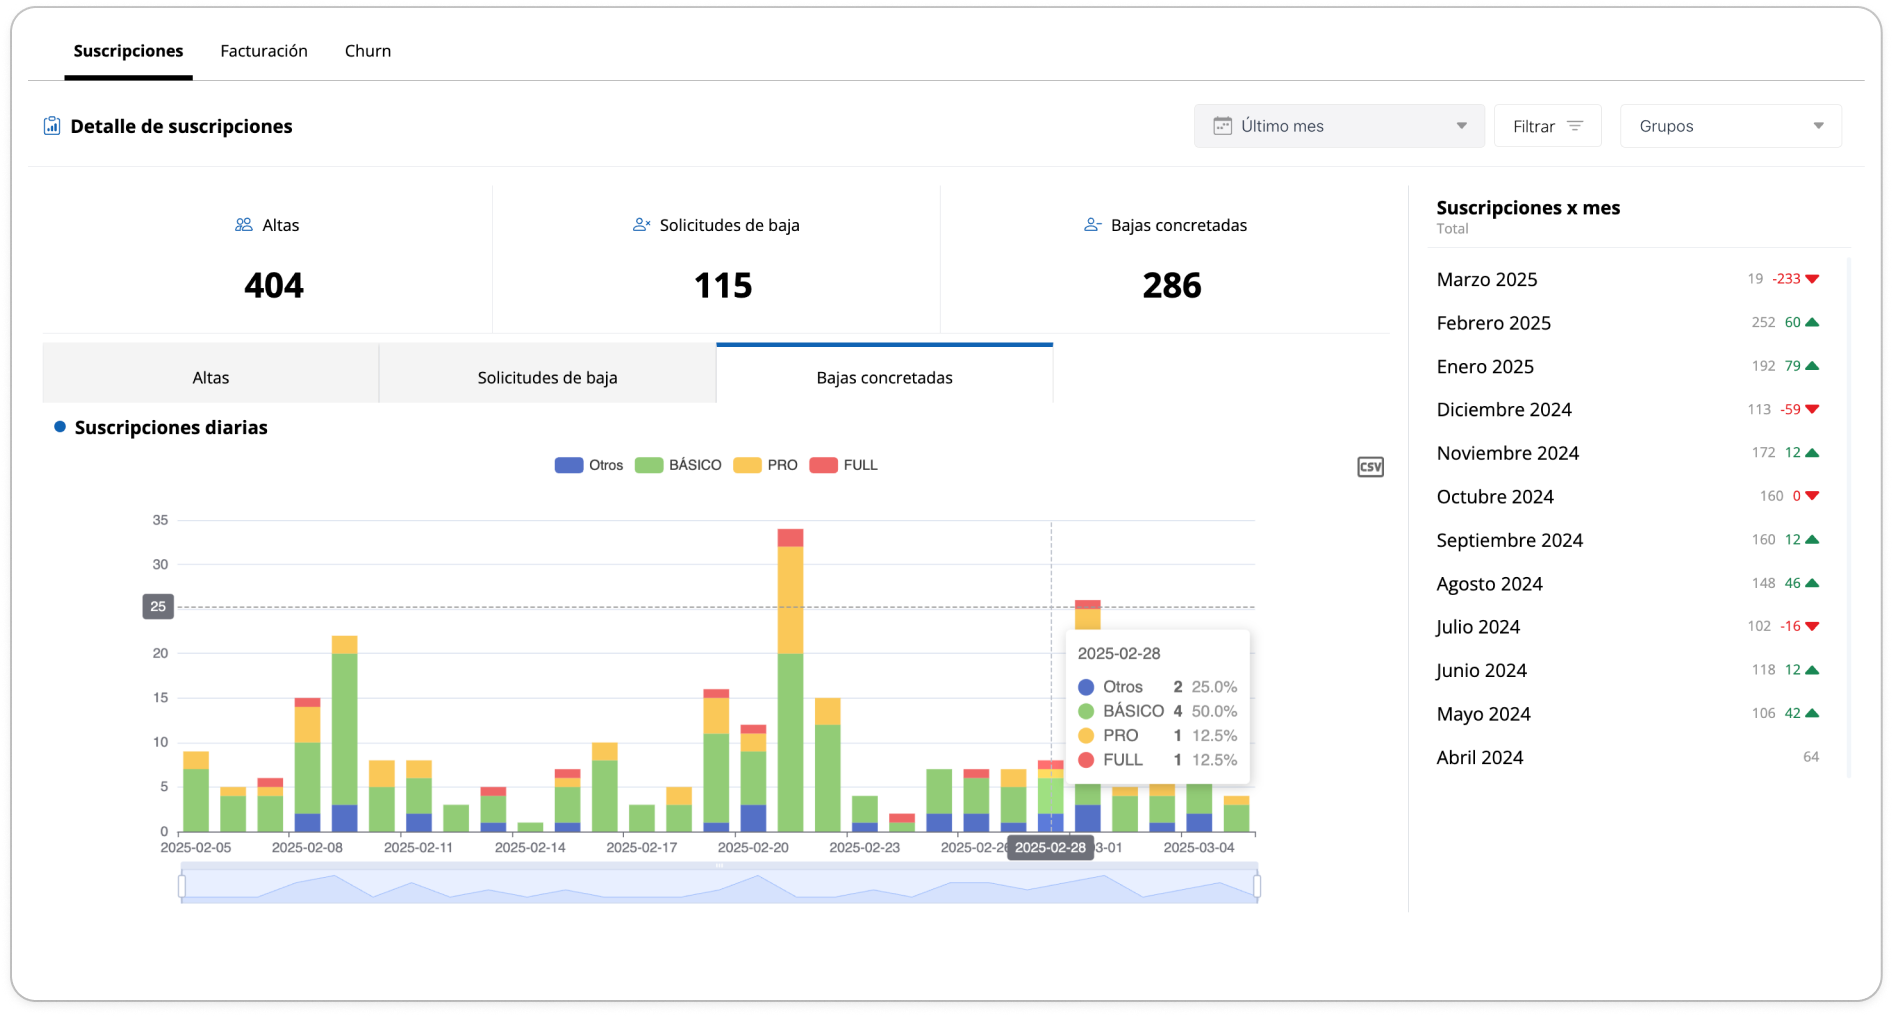Screen dimensions: 1893x1016
Task: Click the filter lines icon
Action: pos(1575,126)
